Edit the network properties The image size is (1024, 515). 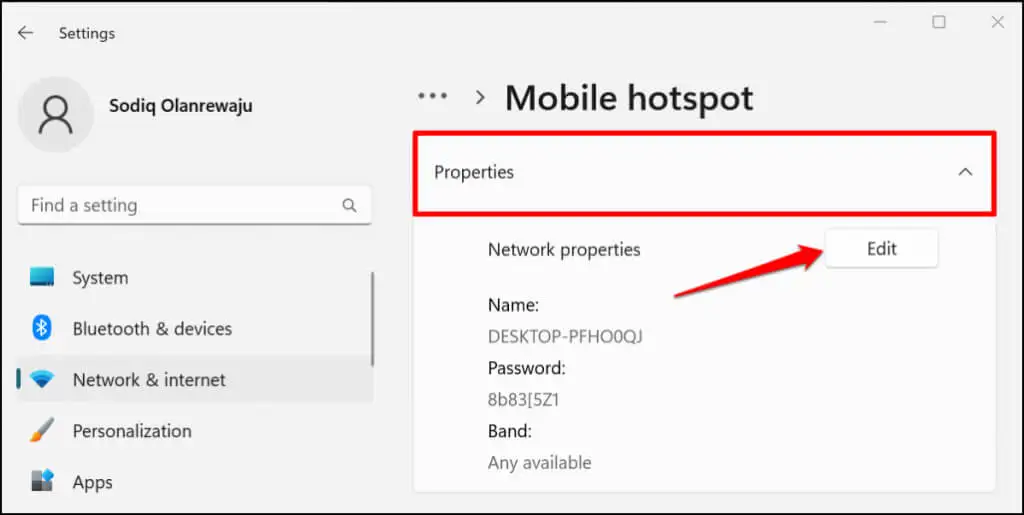tap(882, 249)
